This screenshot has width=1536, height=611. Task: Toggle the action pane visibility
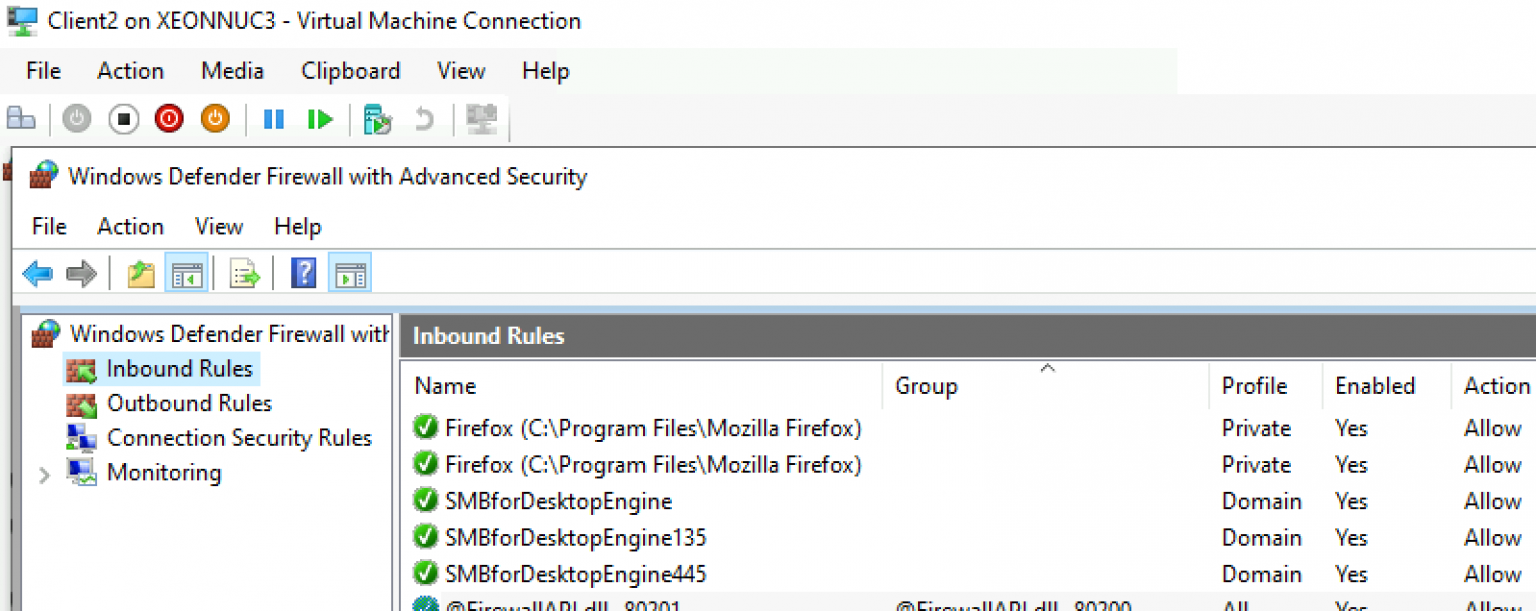349,272
